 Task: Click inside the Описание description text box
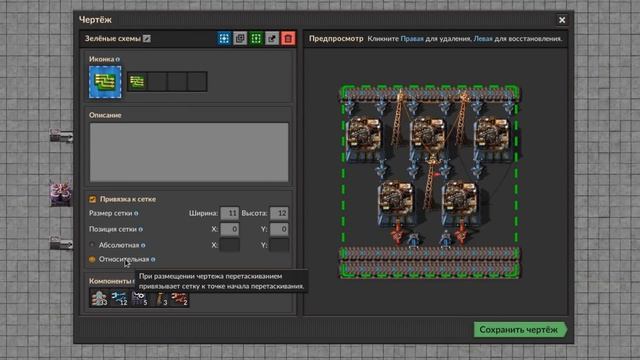click(189, 152)
